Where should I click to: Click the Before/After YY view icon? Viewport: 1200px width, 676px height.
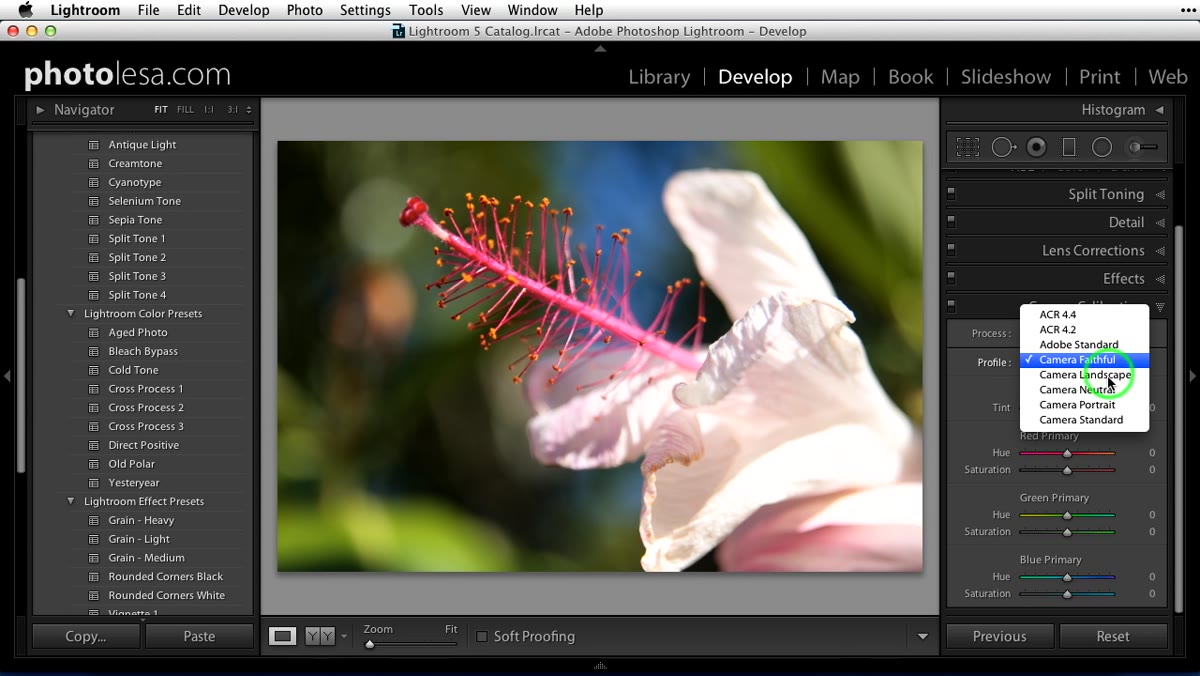coord(320,636)
